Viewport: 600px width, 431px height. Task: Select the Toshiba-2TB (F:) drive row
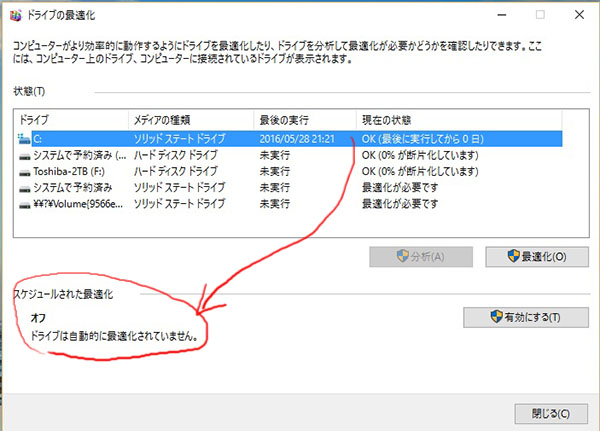[290, 171]
